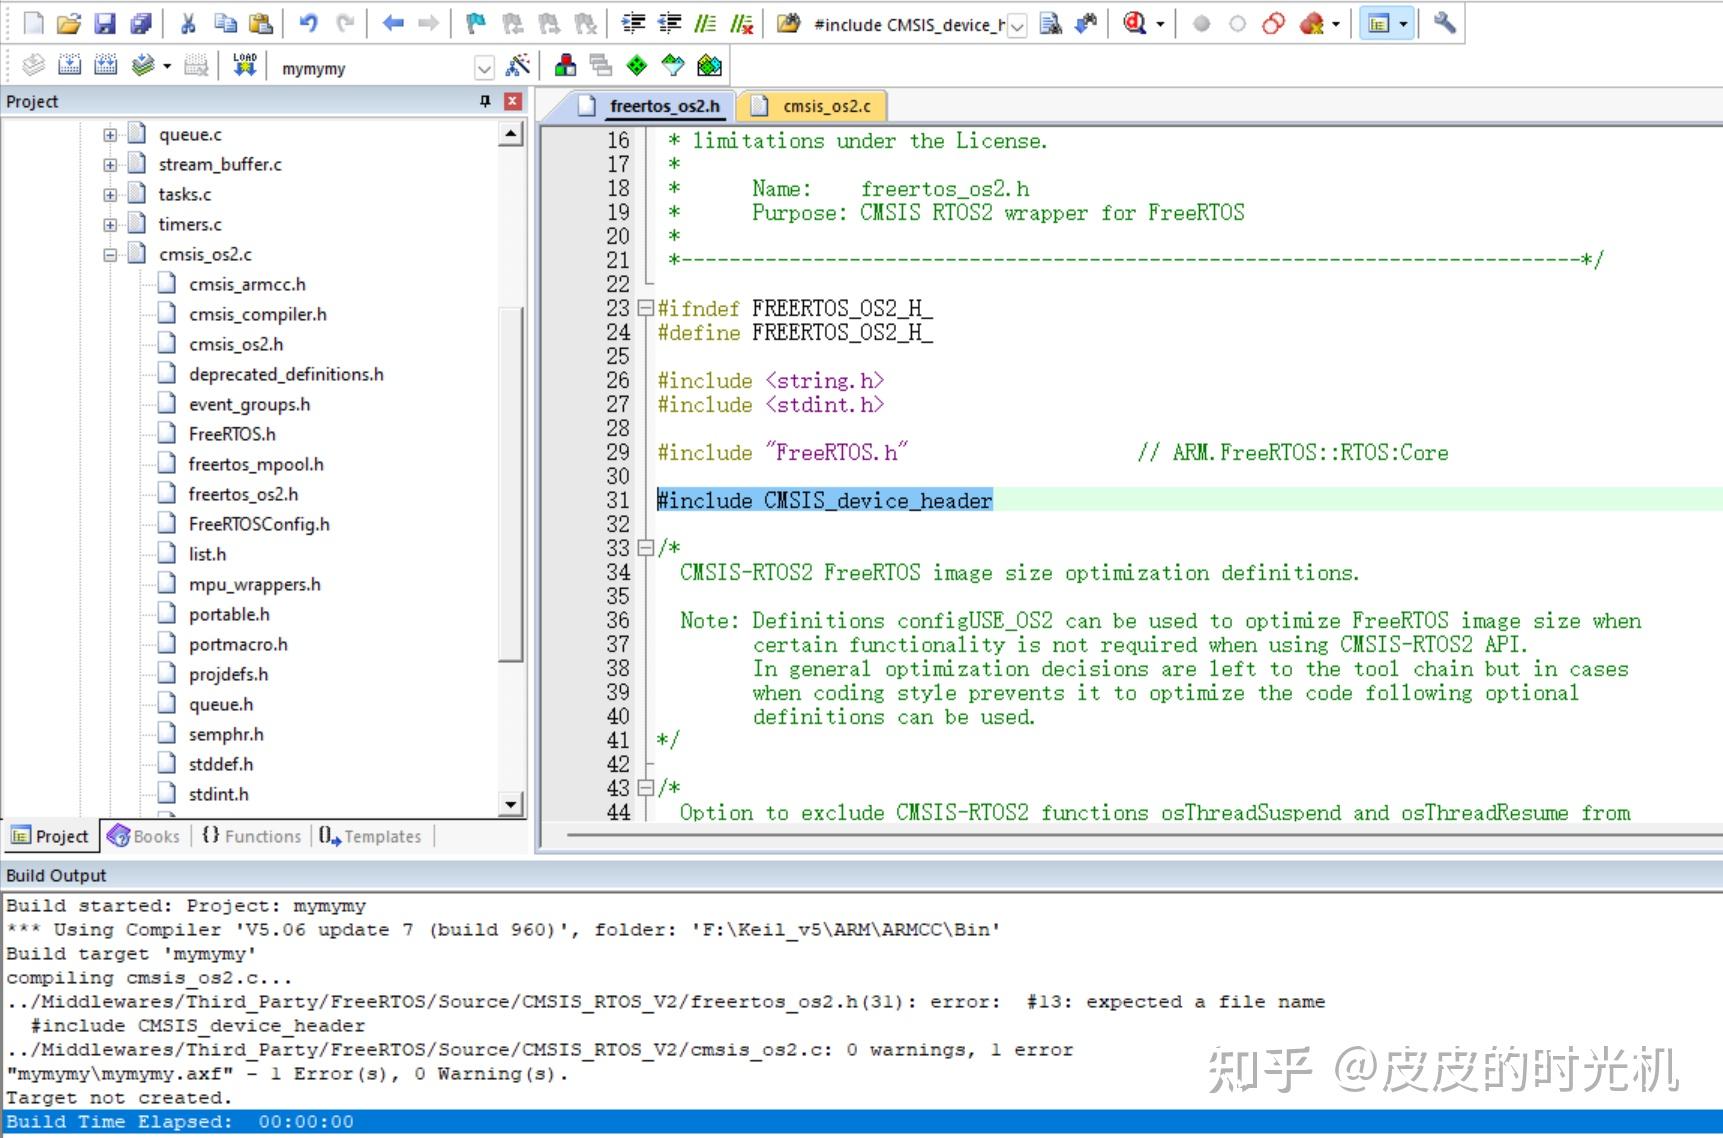The width and height of the screenshot is (1723, 1138).
Task: Download code to flash with LOAD
Action: tap(244, 66)
